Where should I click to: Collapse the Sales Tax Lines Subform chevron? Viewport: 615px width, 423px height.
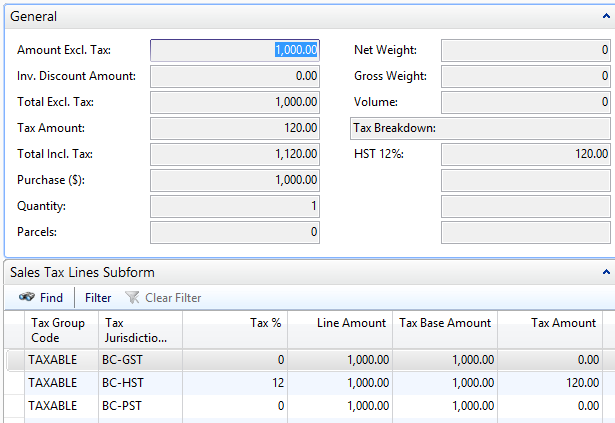tap(606, 272)
